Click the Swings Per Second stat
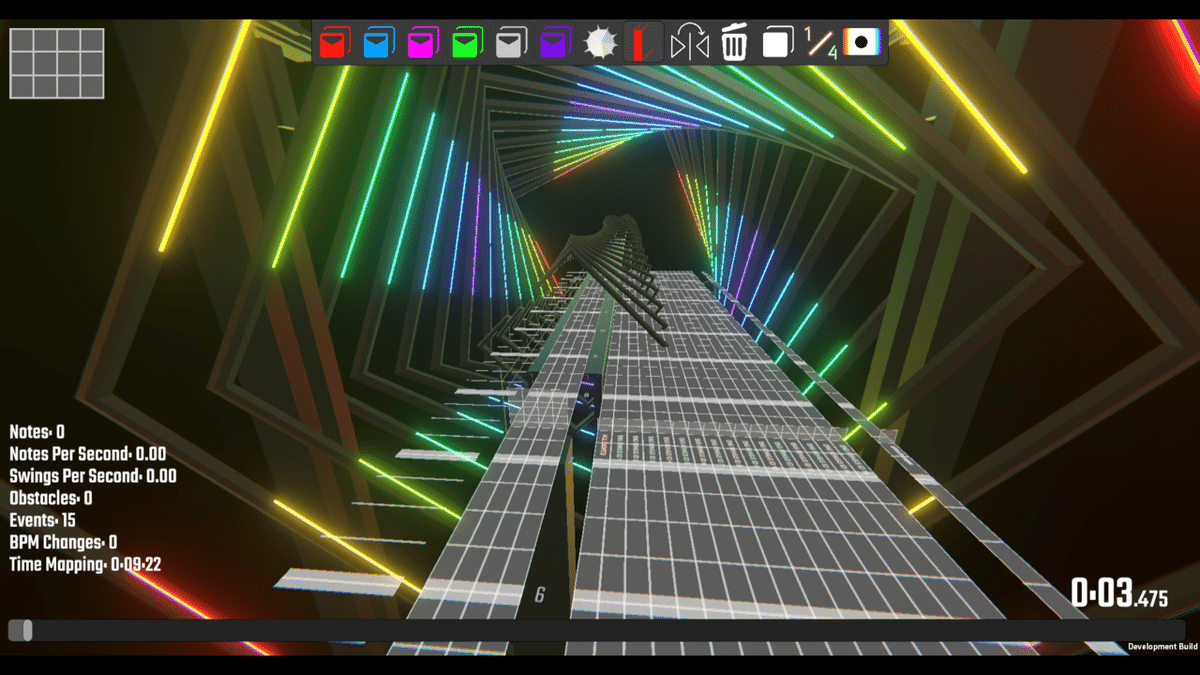The width and height of the screenshot is (1200, 675). pos(93,476)
